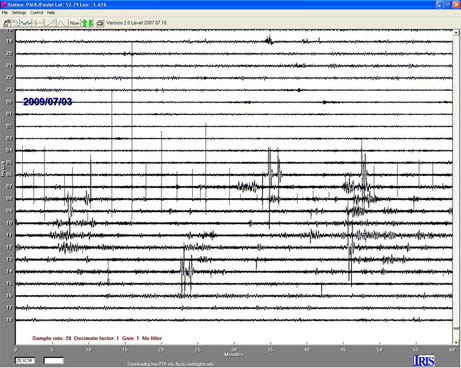Click the first toolbar icon
Viewport: 461px width, 368px height.
pyautogui.click(x=7, y=23)
